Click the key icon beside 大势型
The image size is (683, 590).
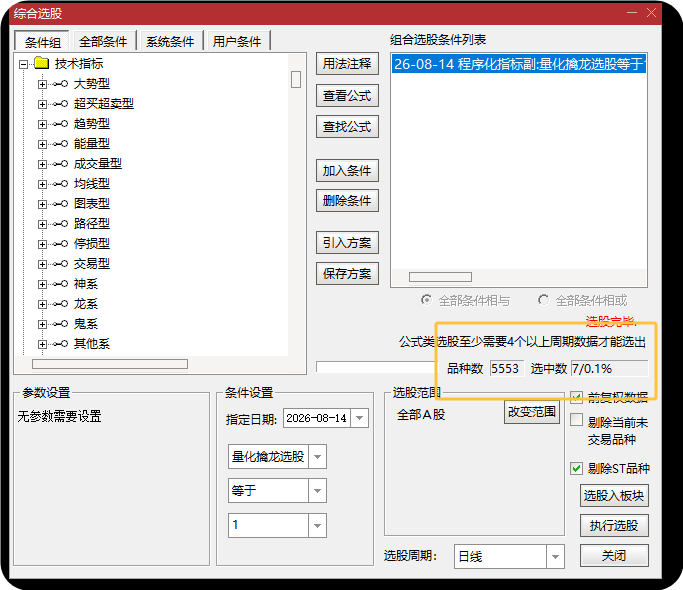point(61,84)
